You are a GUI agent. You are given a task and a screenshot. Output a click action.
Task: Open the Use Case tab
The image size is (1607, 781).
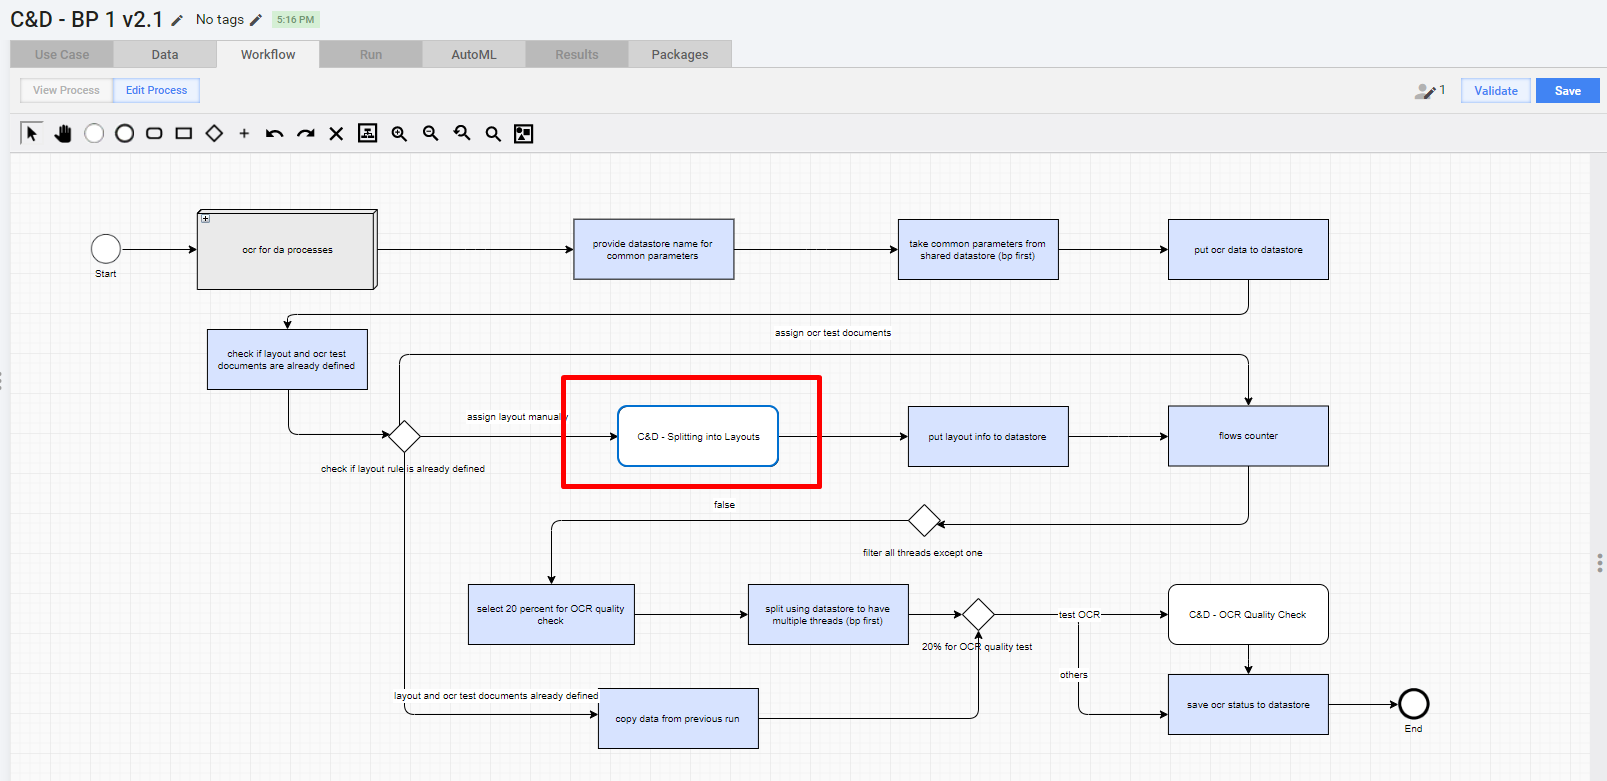(62, 54)
